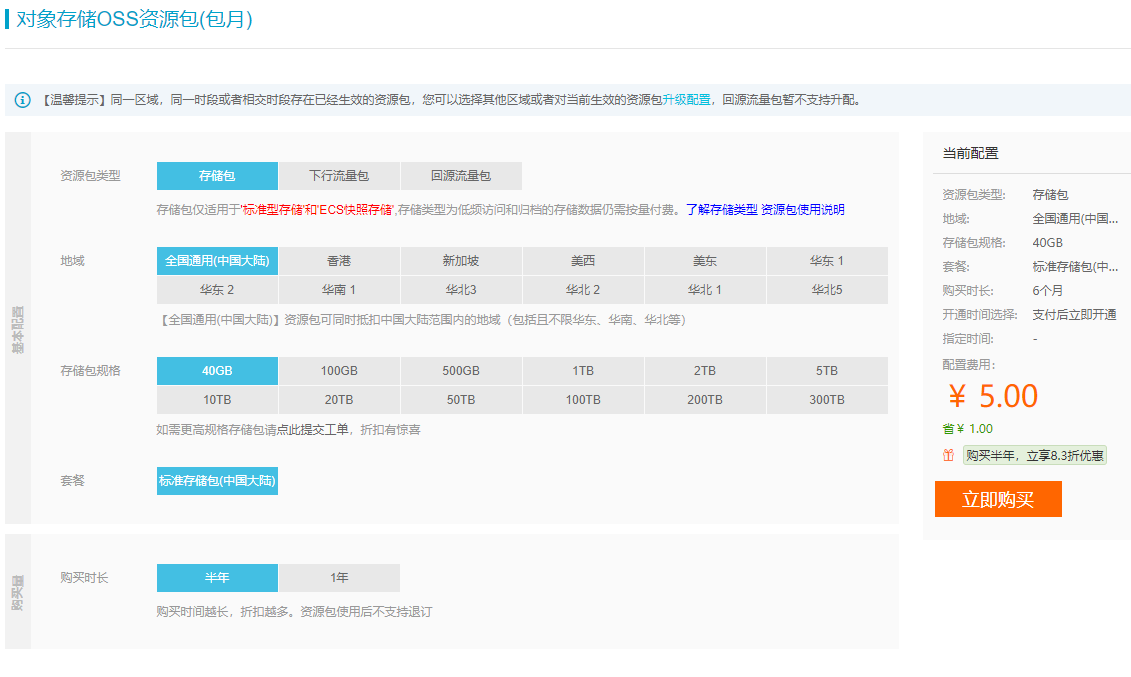Select 全国通用(中国大陆) region option

217,261
